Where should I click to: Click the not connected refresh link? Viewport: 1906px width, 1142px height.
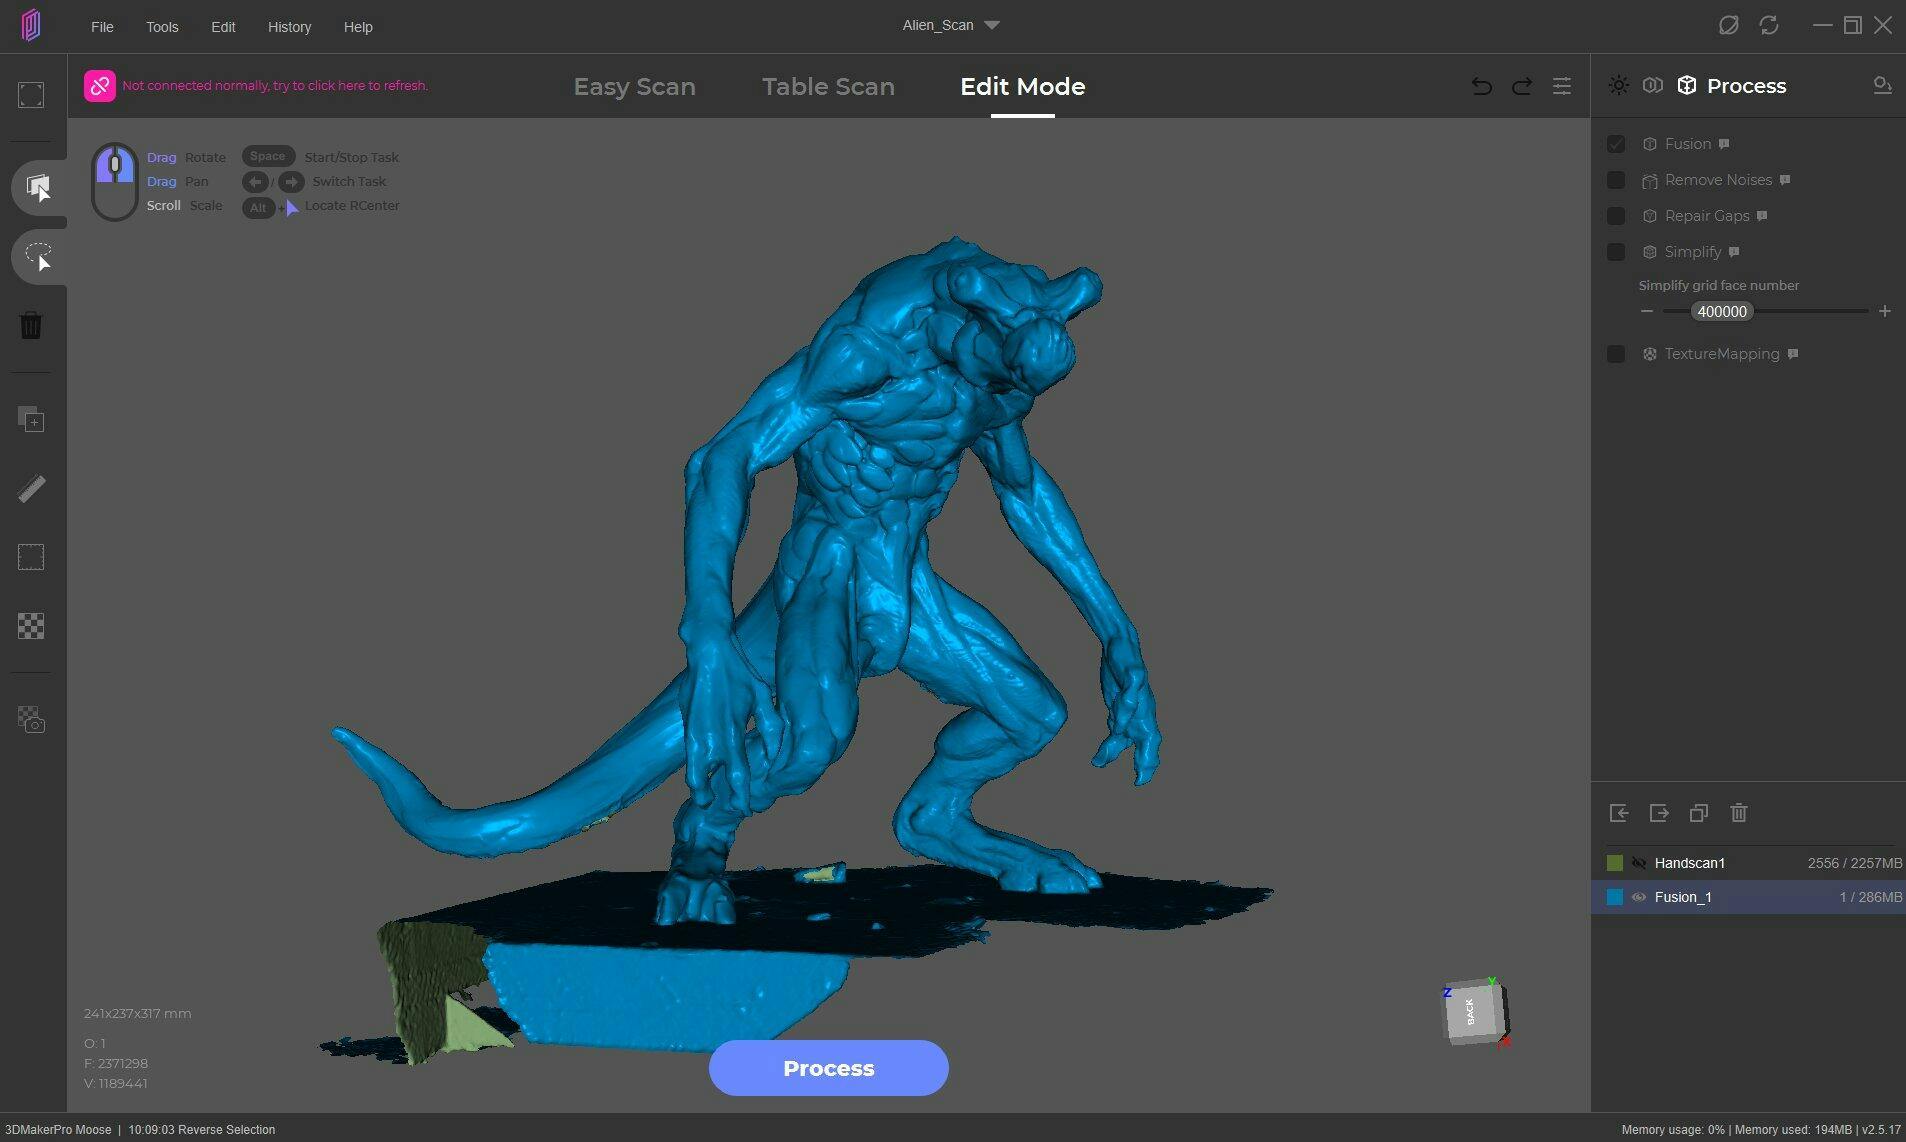pos(274,86)
